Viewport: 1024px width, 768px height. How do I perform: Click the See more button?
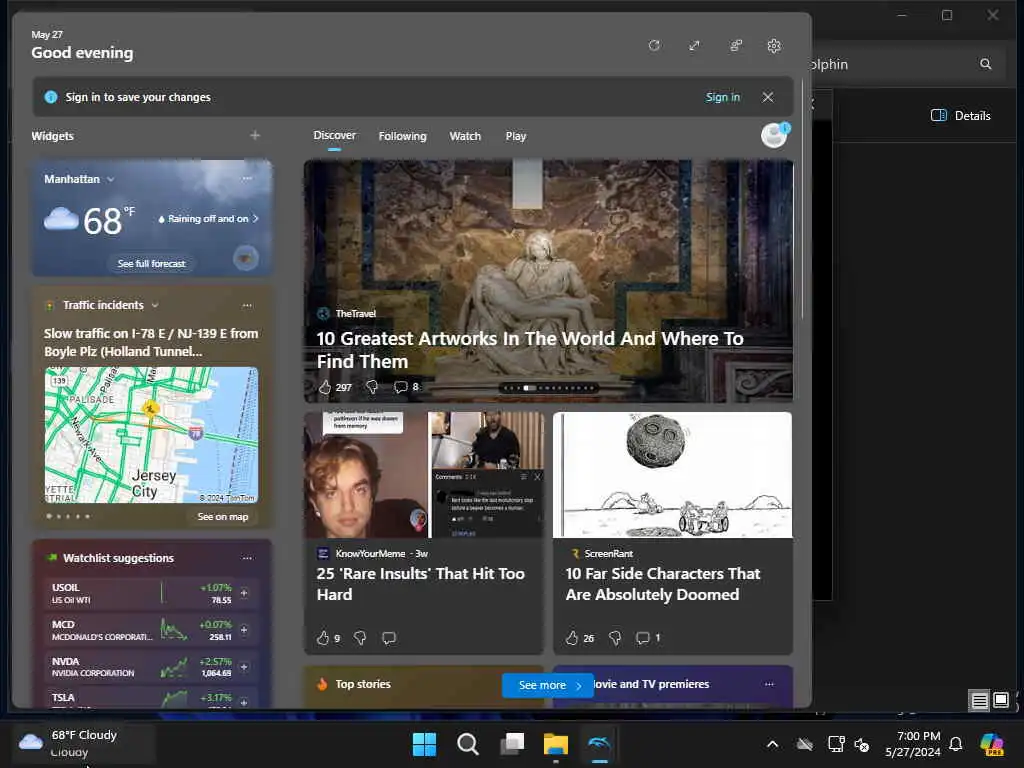[548, 685]
